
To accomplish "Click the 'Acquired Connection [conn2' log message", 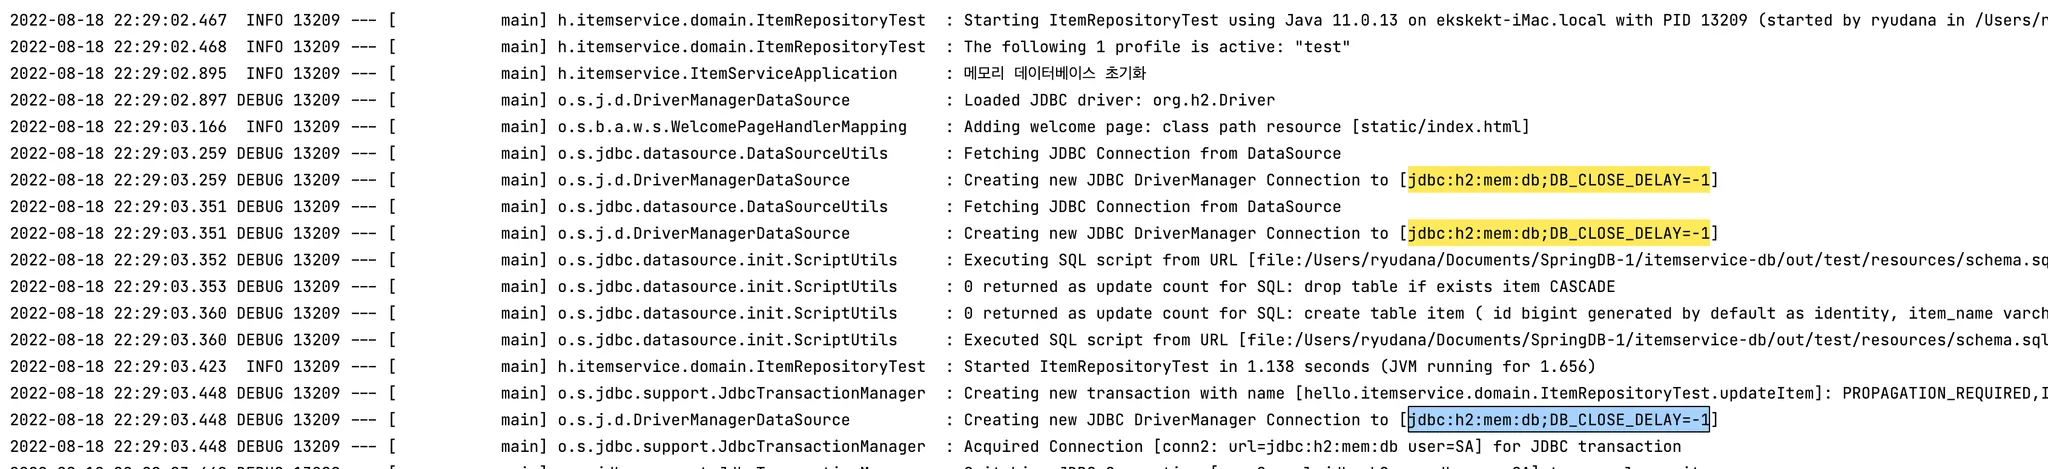I will (1321, 447).
